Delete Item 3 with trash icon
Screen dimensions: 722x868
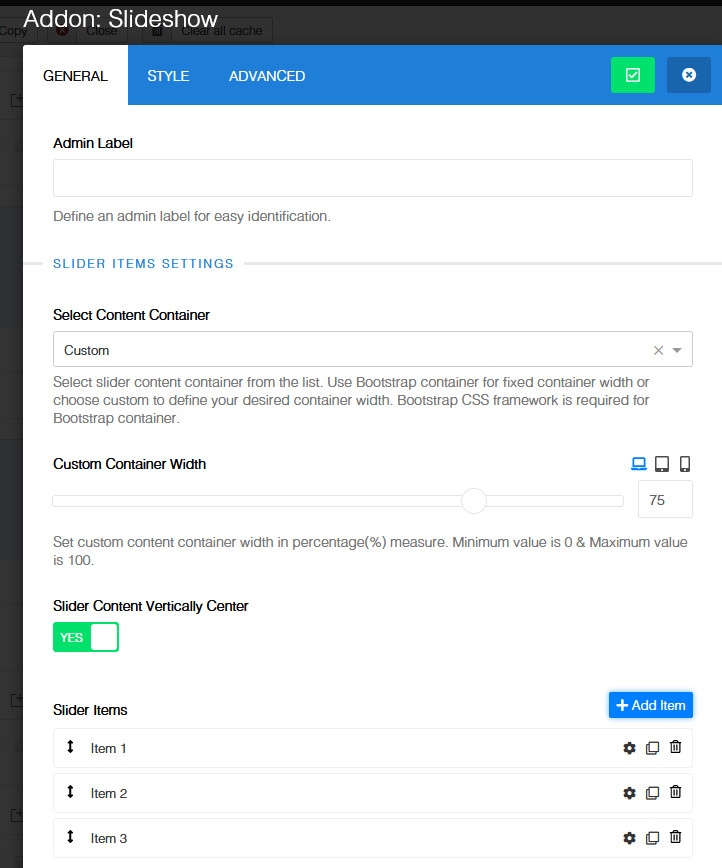(675, 838)
